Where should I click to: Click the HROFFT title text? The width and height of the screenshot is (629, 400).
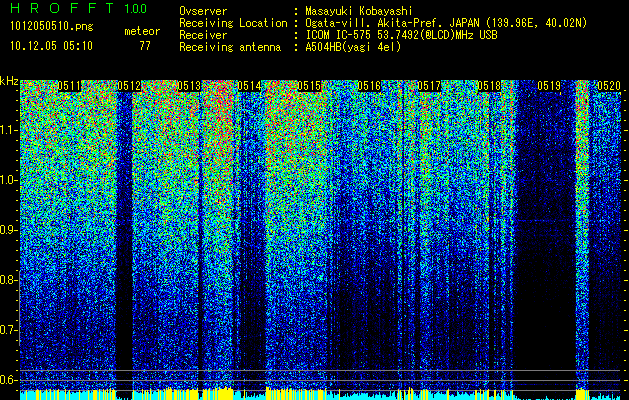[x=62, y=8]
